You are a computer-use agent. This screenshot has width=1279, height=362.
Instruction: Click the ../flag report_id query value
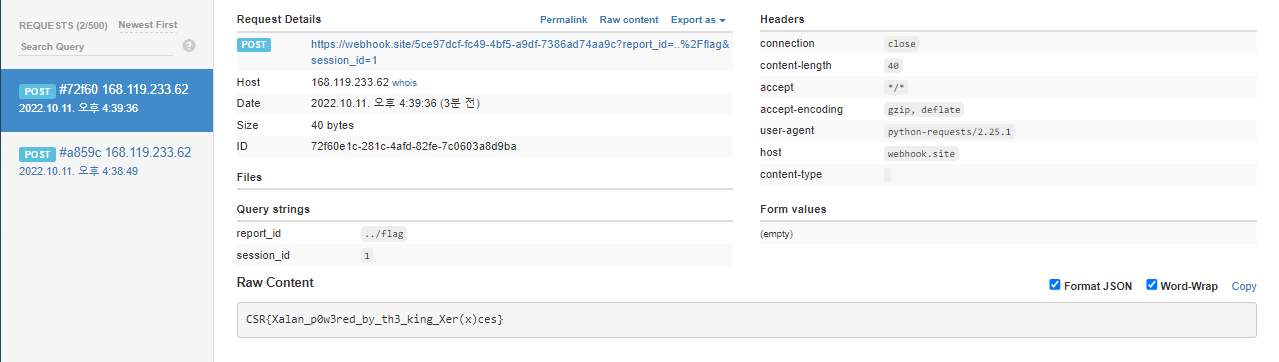(x=384, y=234)
